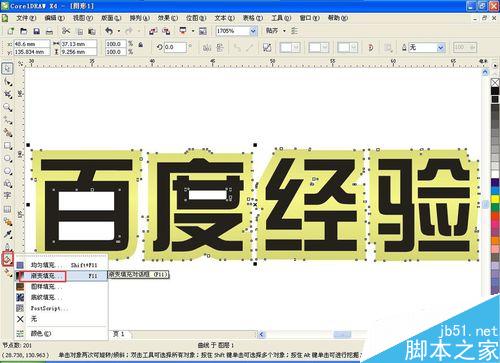
Task: Toggle the lock ratio padlock
Action: [x=141, y=44]
